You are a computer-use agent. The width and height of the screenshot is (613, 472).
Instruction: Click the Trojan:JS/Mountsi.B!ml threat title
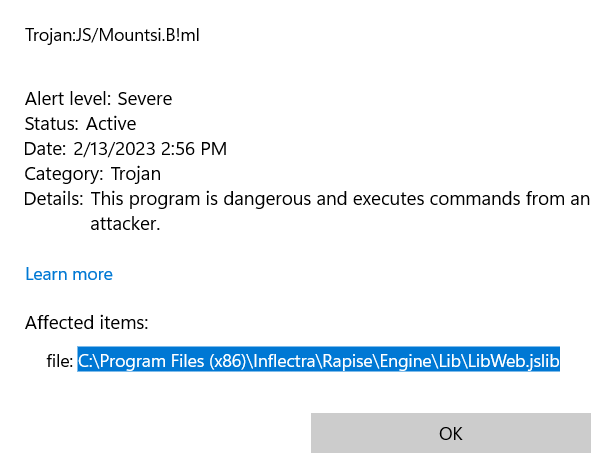coord(119,35)
